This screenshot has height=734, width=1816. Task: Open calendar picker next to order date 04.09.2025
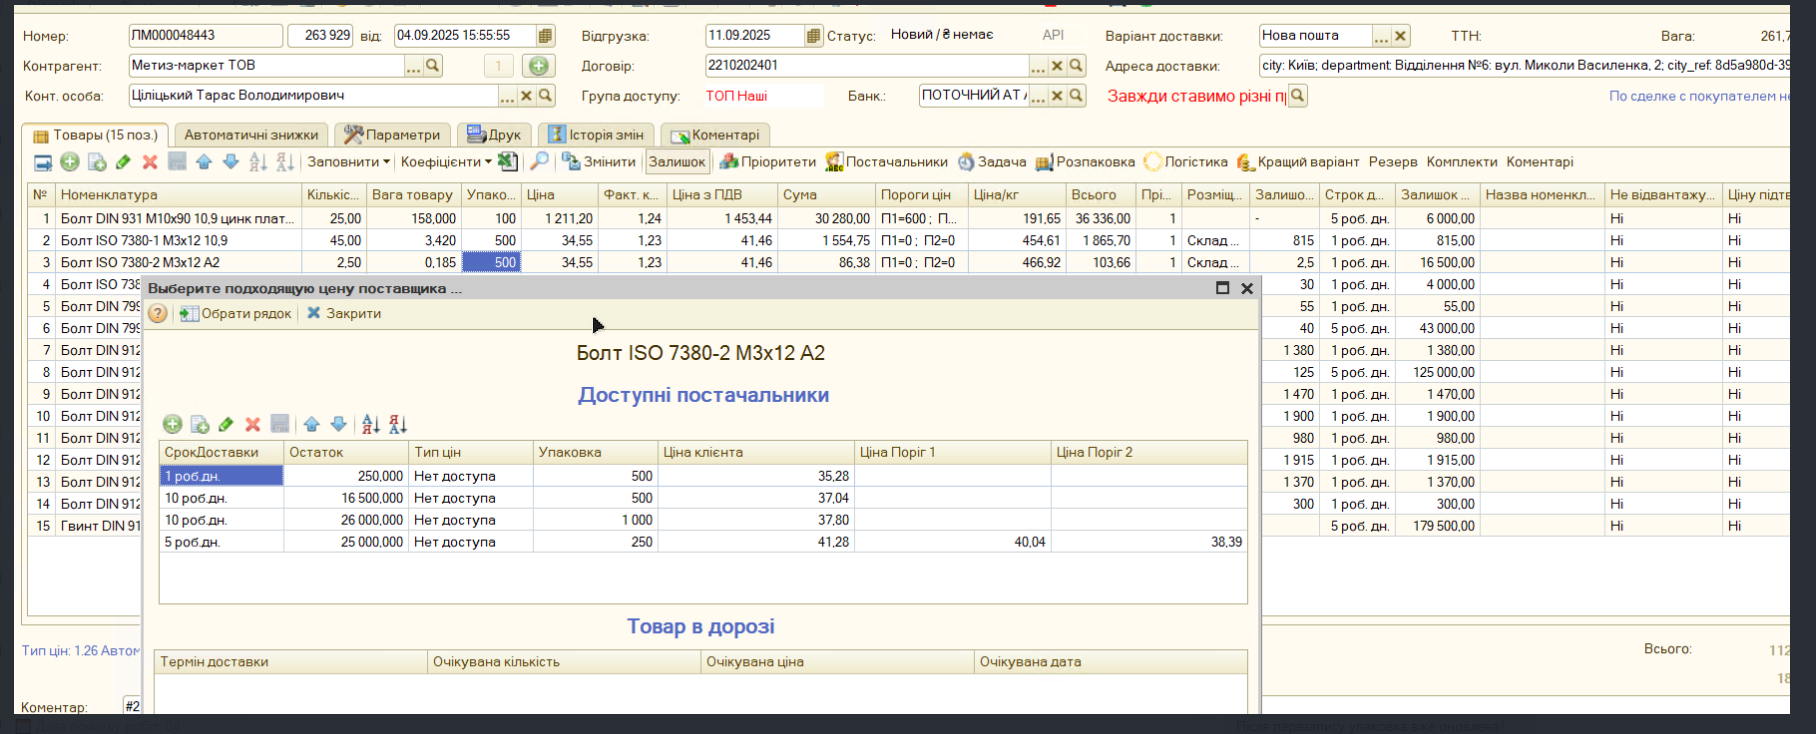tap(545, 36)
